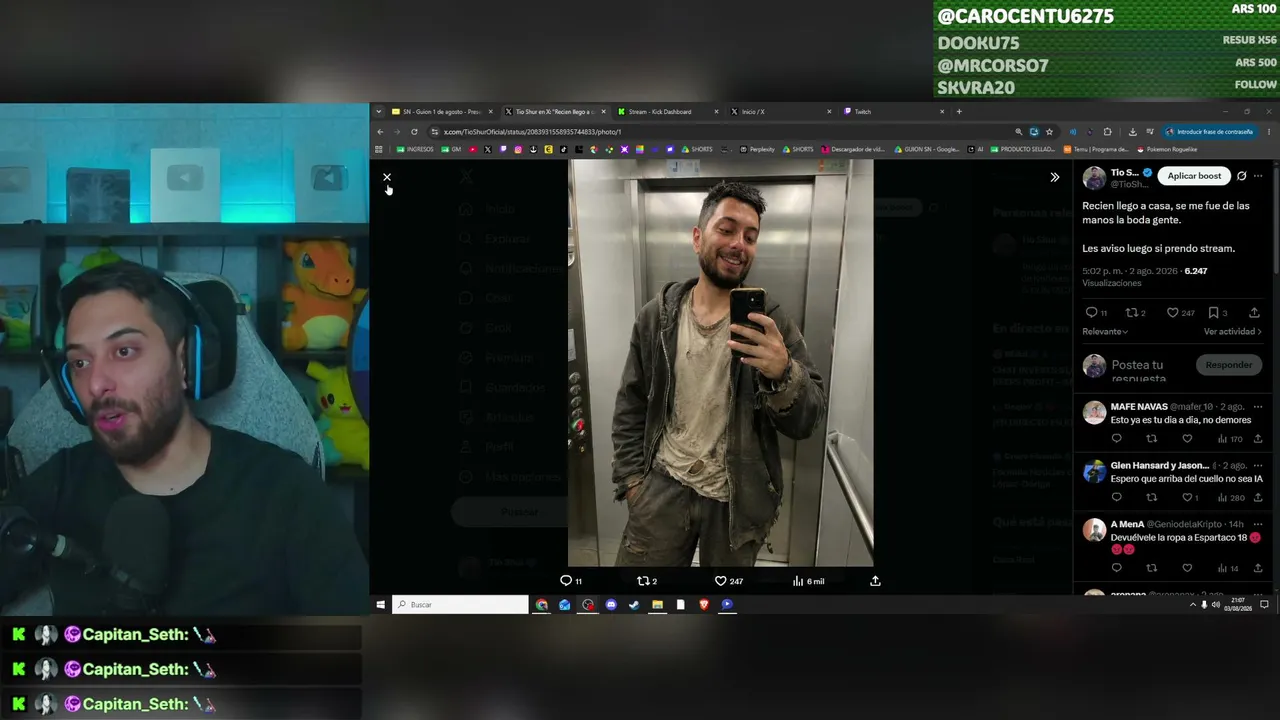Open Tio Shur's avatar in the post header

coord(1094,178)
